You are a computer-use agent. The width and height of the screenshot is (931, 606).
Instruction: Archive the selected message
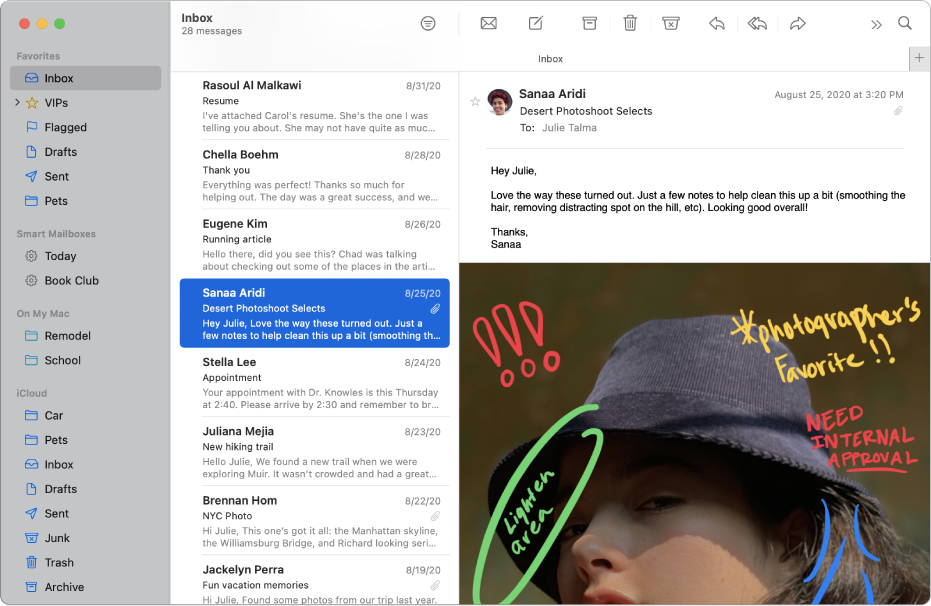pos(589,24)
